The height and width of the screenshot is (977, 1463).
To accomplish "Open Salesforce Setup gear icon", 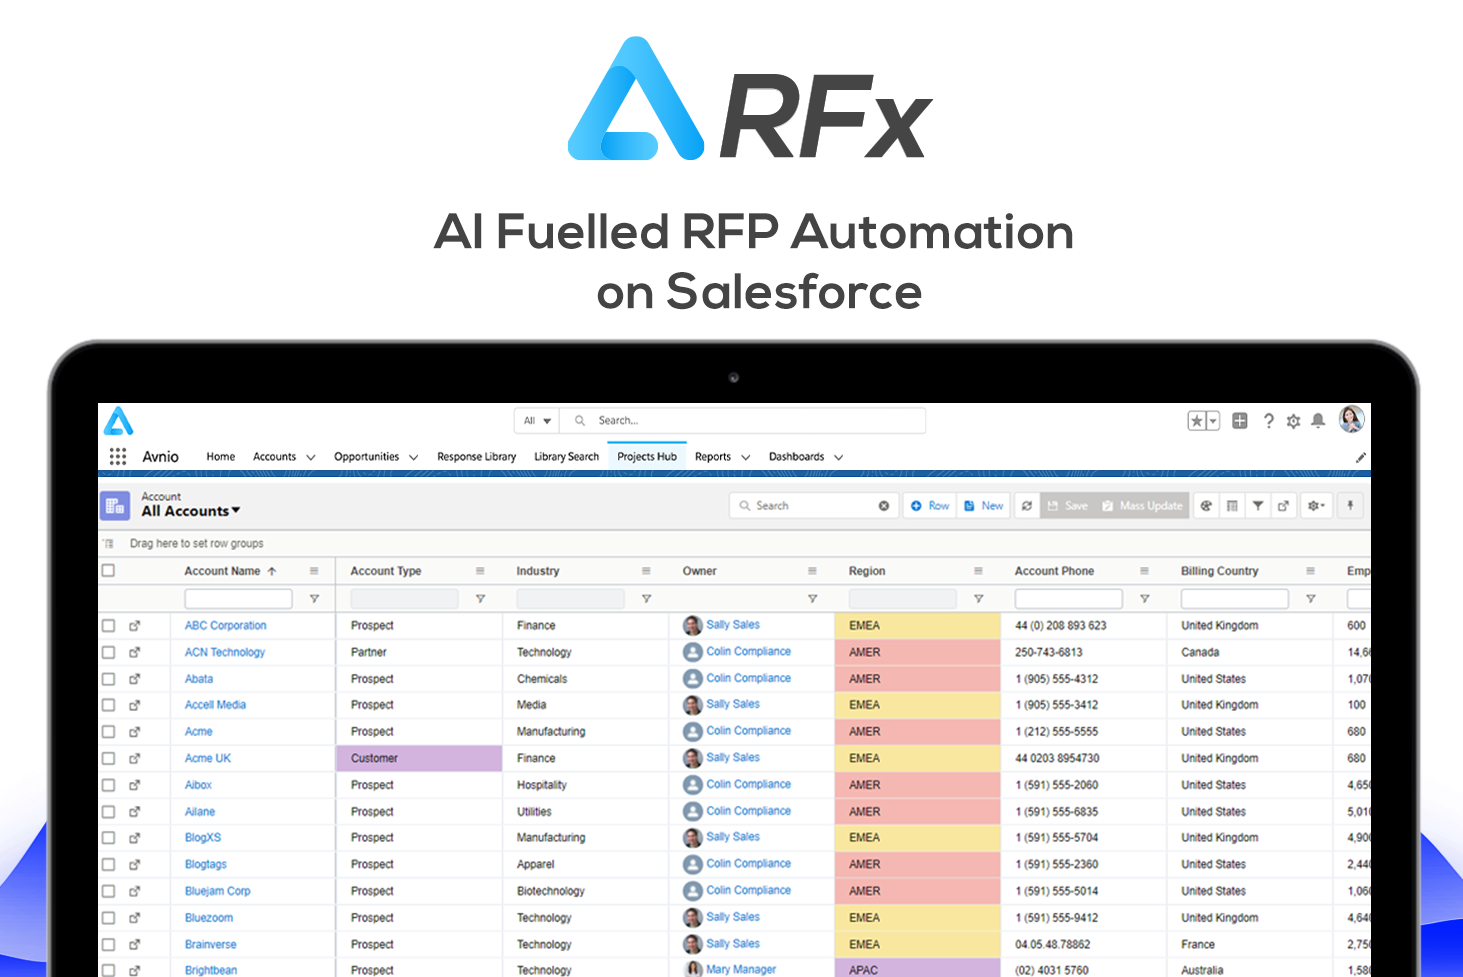I will click(x=1293, y=420).
